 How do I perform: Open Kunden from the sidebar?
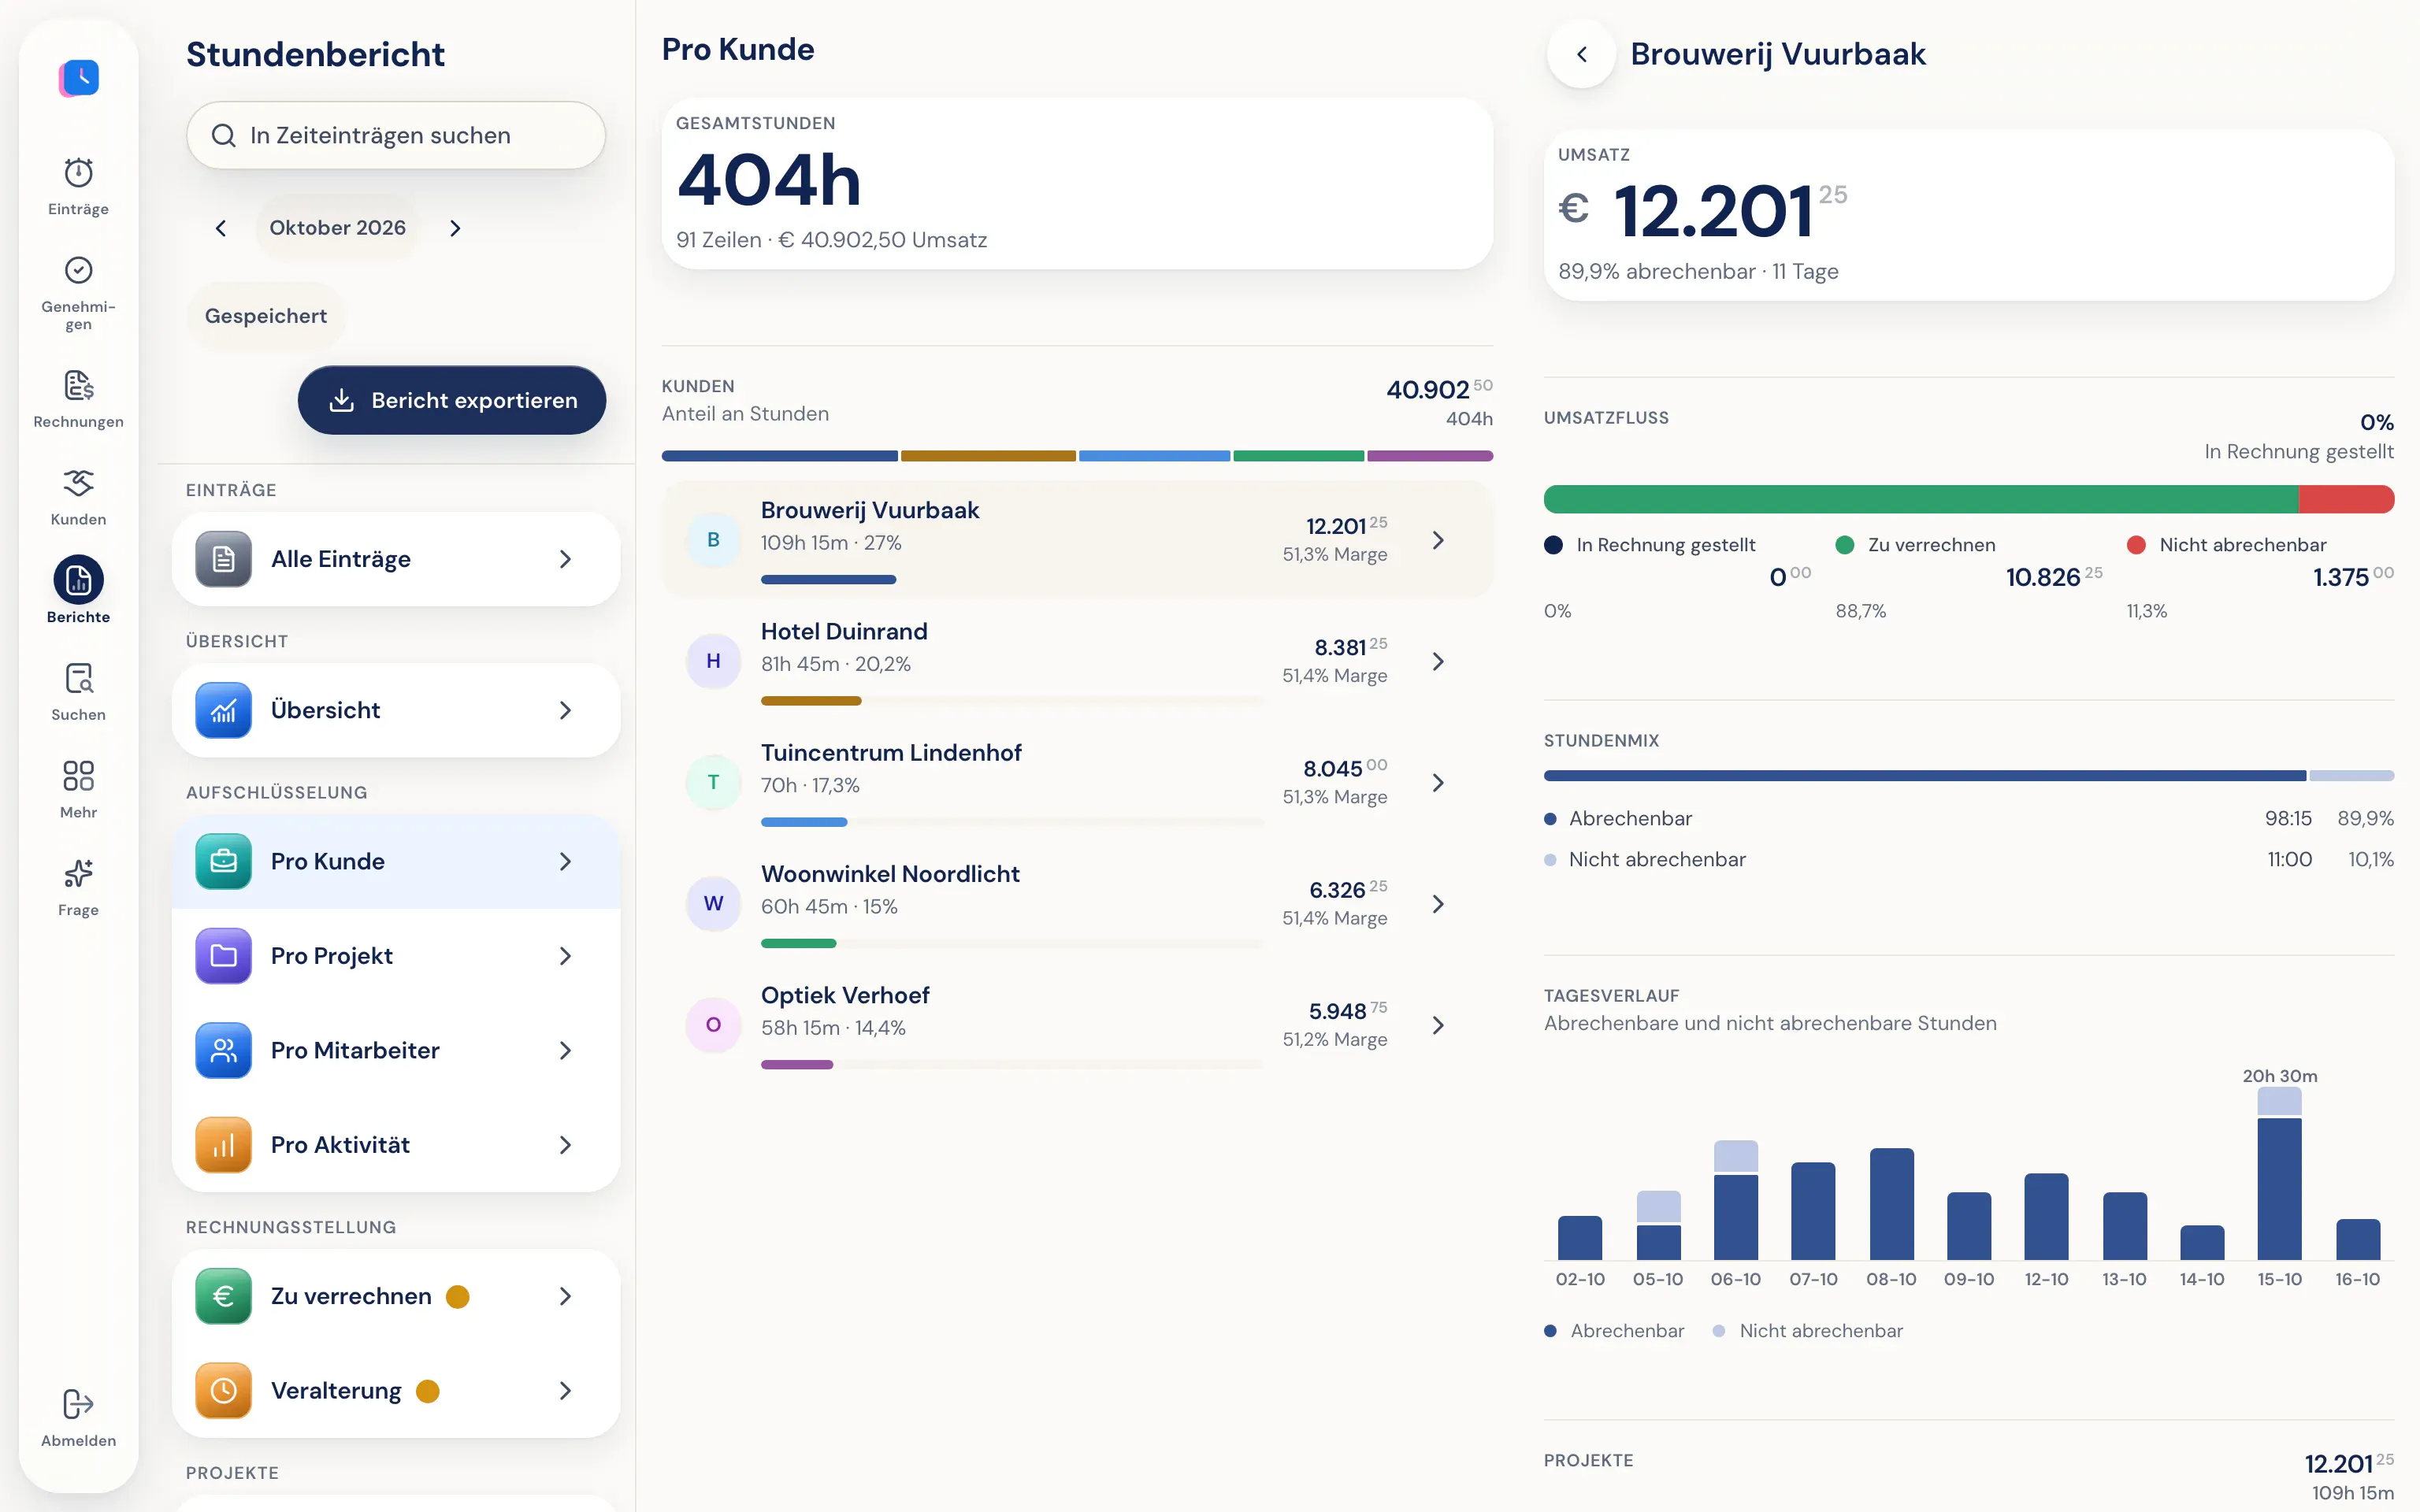pyautogui.click(x=78, y=497)
